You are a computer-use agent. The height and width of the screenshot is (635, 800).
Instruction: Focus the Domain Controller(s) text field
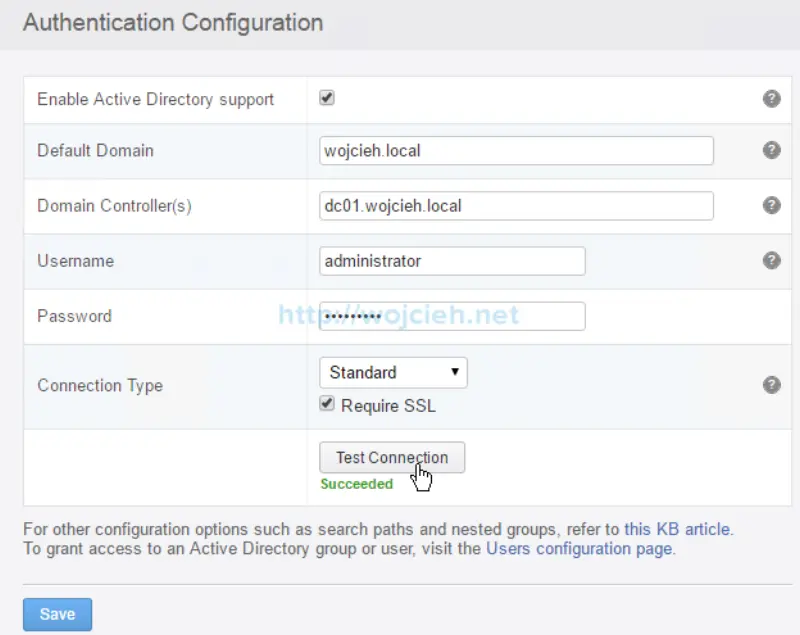tap(515, 205)
